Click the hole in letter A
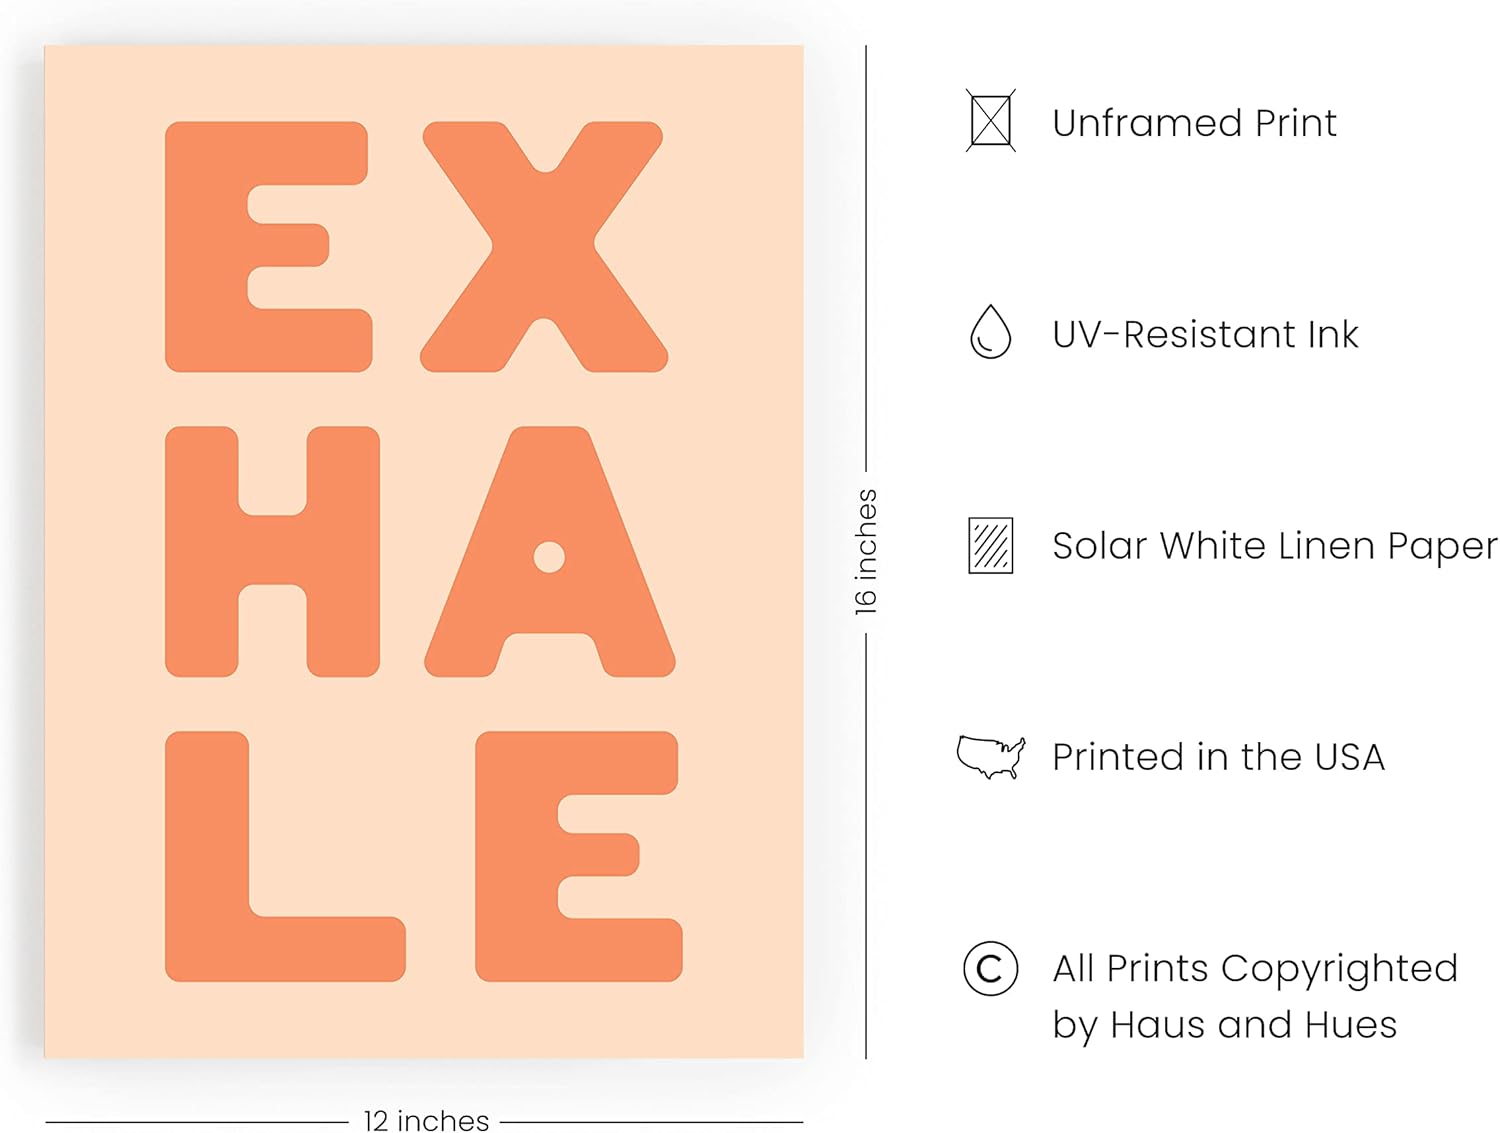1500x1133 pixels. [x=549, y=557]
